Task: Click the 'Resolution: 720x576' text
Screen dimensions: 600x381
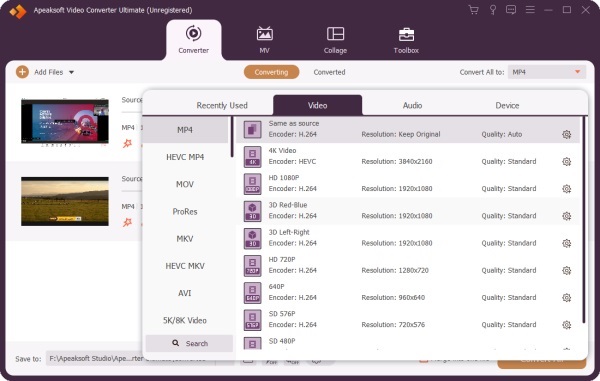Action: coord(393,324)
